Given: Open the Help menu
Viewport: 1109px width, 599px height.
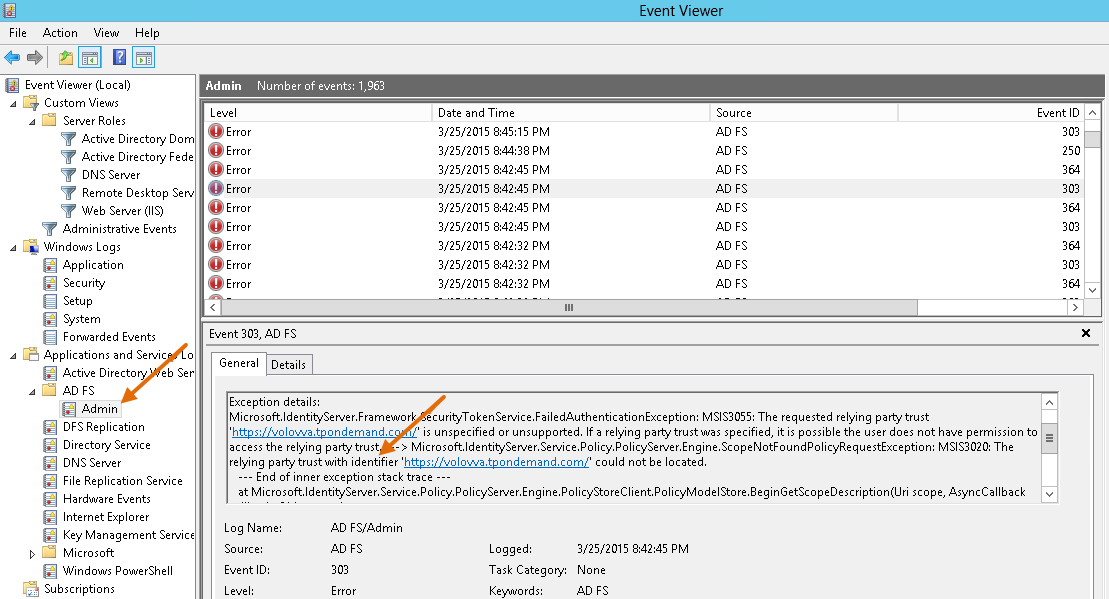Looking at the screenshot, I should (x=147, y=33).
